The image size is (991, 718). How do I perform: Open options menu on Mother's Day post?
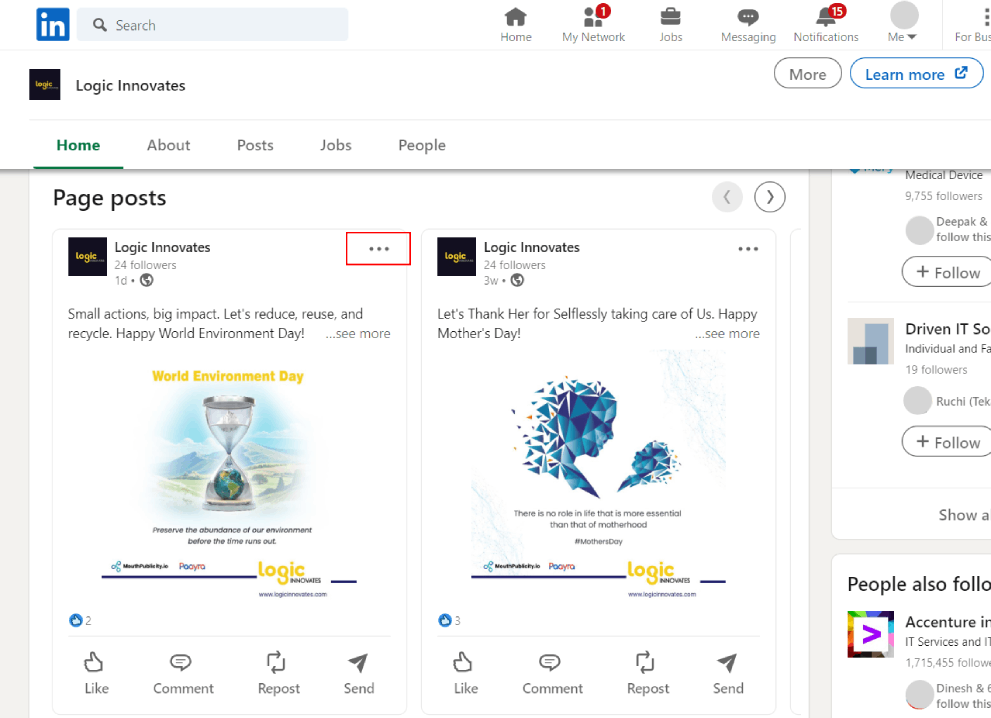748,248
